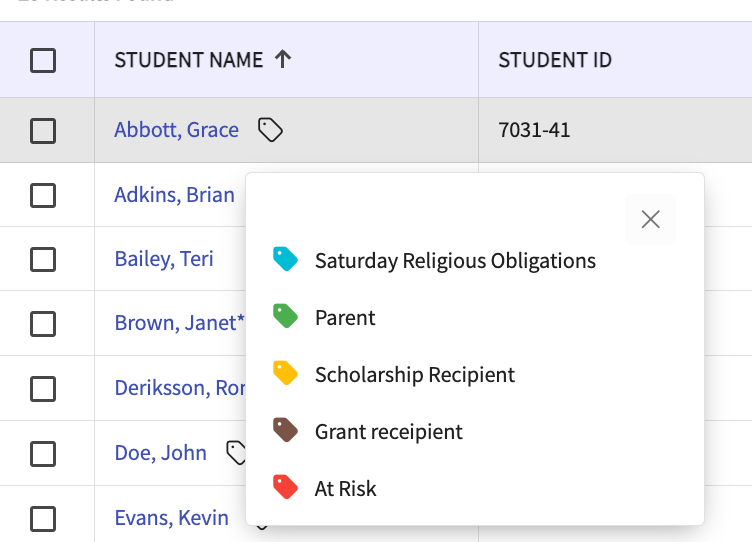Open Adkins, Brian student profile link
Image resolution: width=752 pixels, height=542 pixels.
click(x=174, y=194)
